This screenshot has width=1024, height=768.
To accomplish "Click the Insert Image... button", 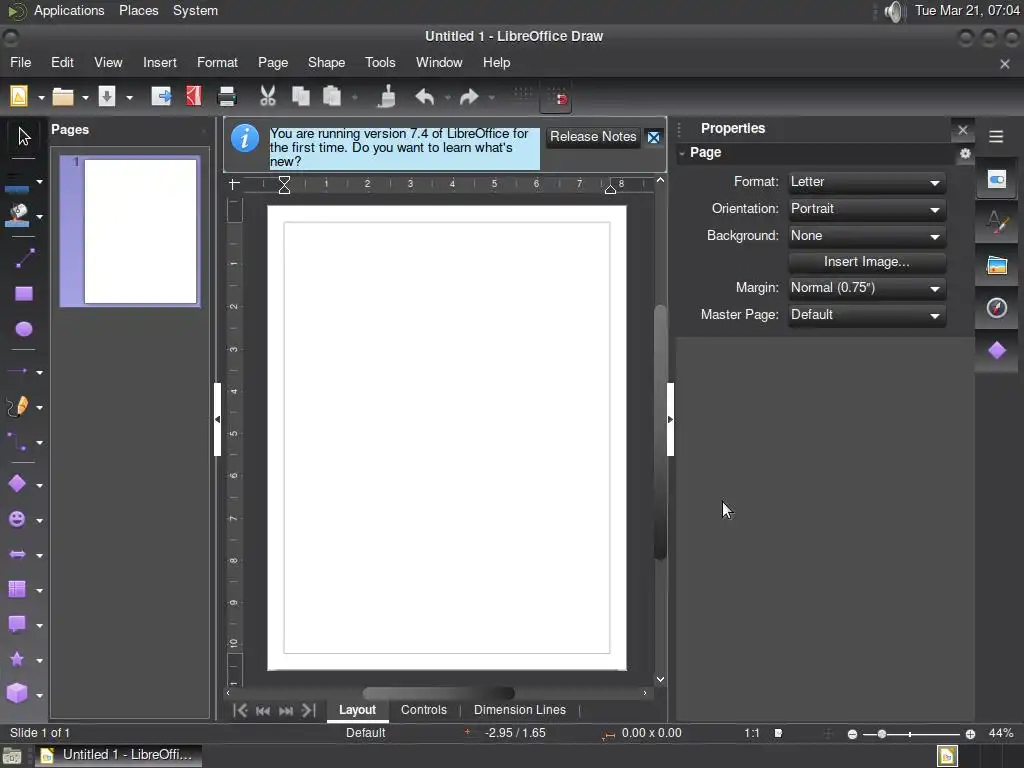I will click(x=867, y=262).
